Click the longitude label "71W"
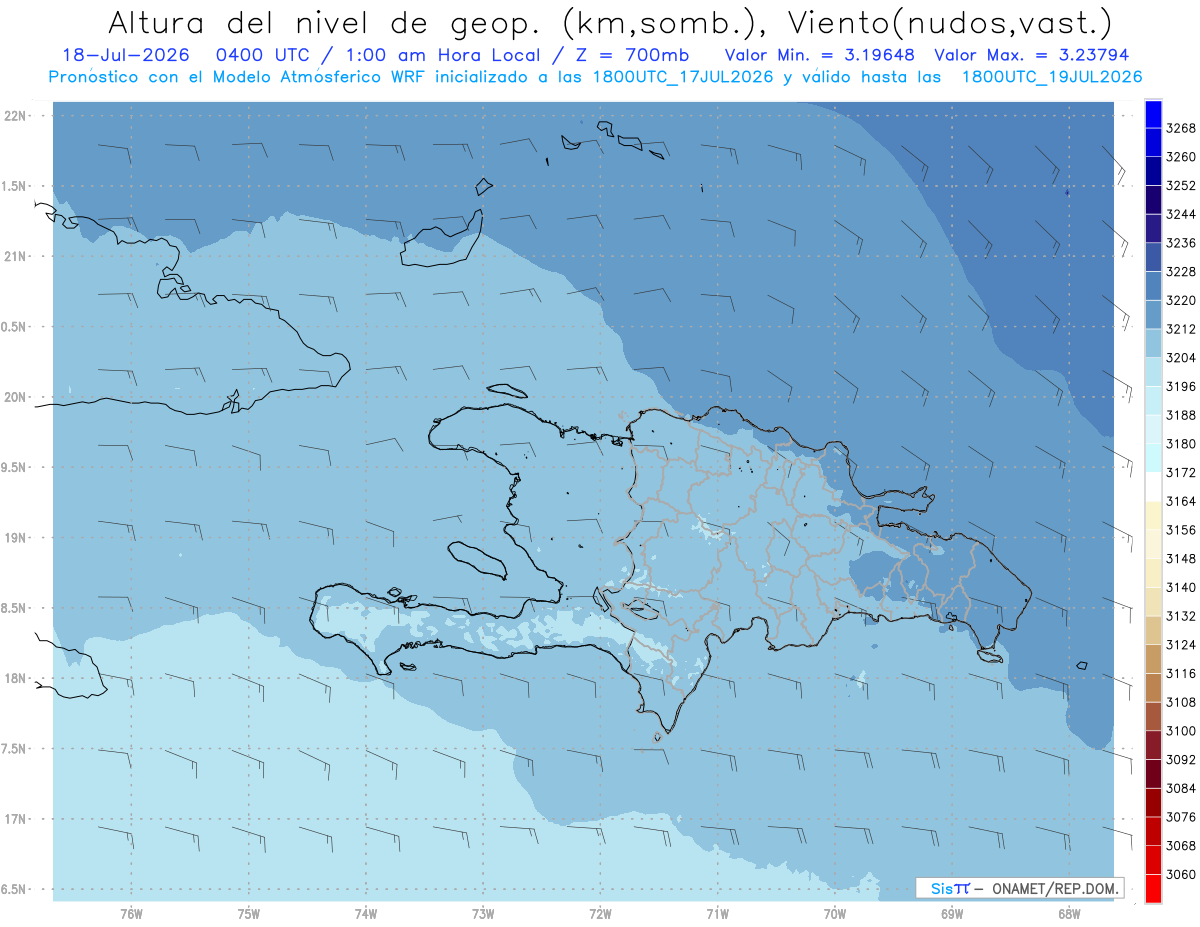 (x=717, y=913)
